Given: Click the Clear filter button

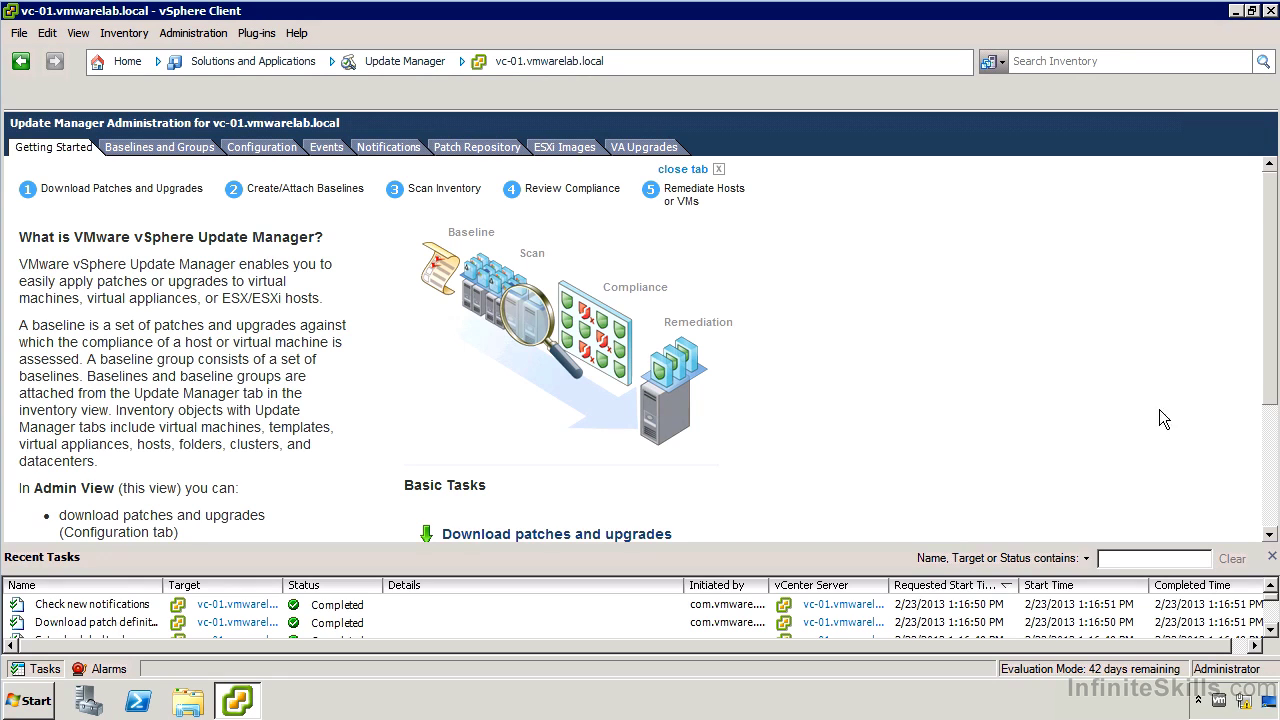Looking at the screenshot, I should click(1232, 559).
